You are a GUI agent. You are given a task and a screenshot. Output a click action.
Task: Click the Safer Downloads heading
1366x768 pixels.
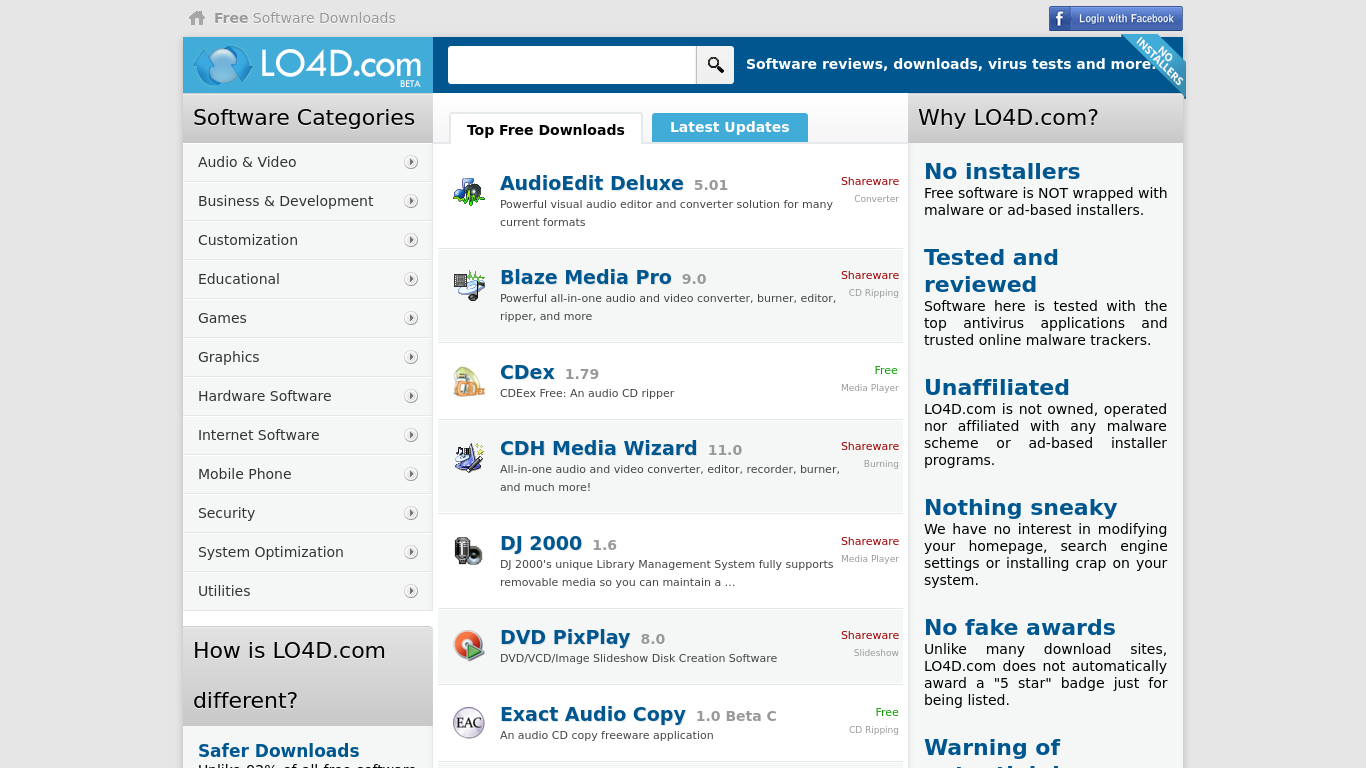point(279,751)
